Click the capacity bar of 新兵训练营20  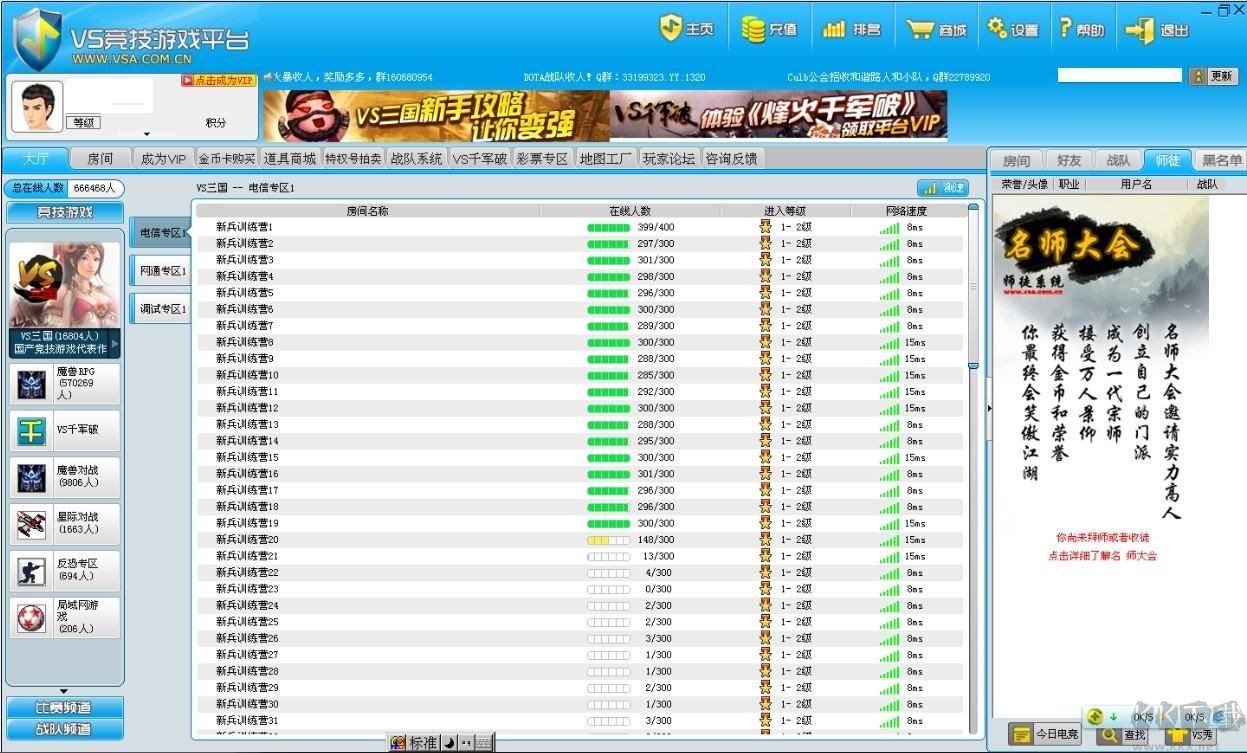[x=610, y=539]
